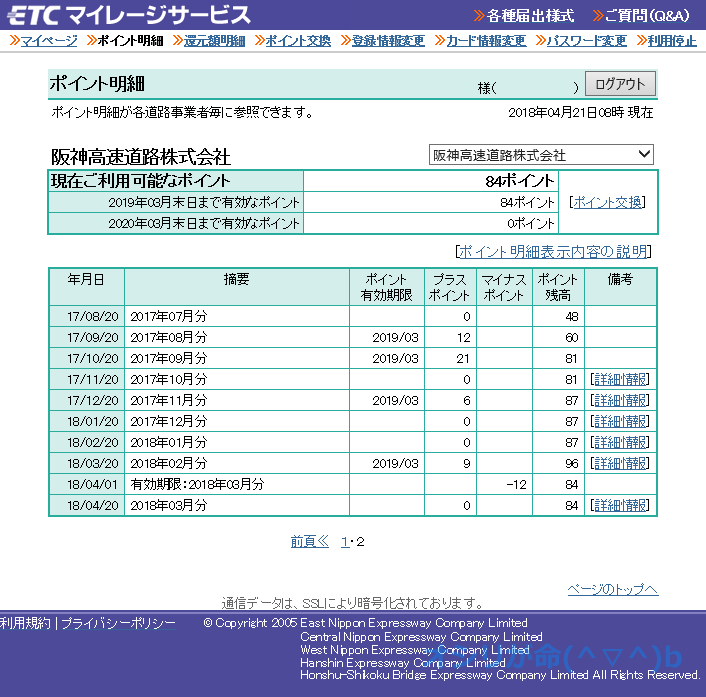Viewport: 706px width, 697px height.
Task: Open ご質問(Q&A) header link
Action: pos(647,16)
